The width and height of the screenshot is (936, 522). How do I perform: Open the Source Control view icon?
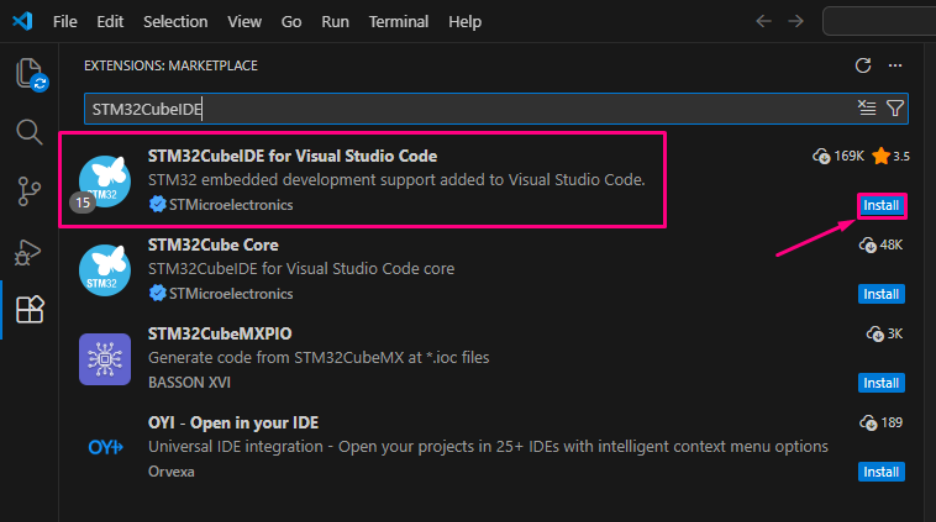30,191
